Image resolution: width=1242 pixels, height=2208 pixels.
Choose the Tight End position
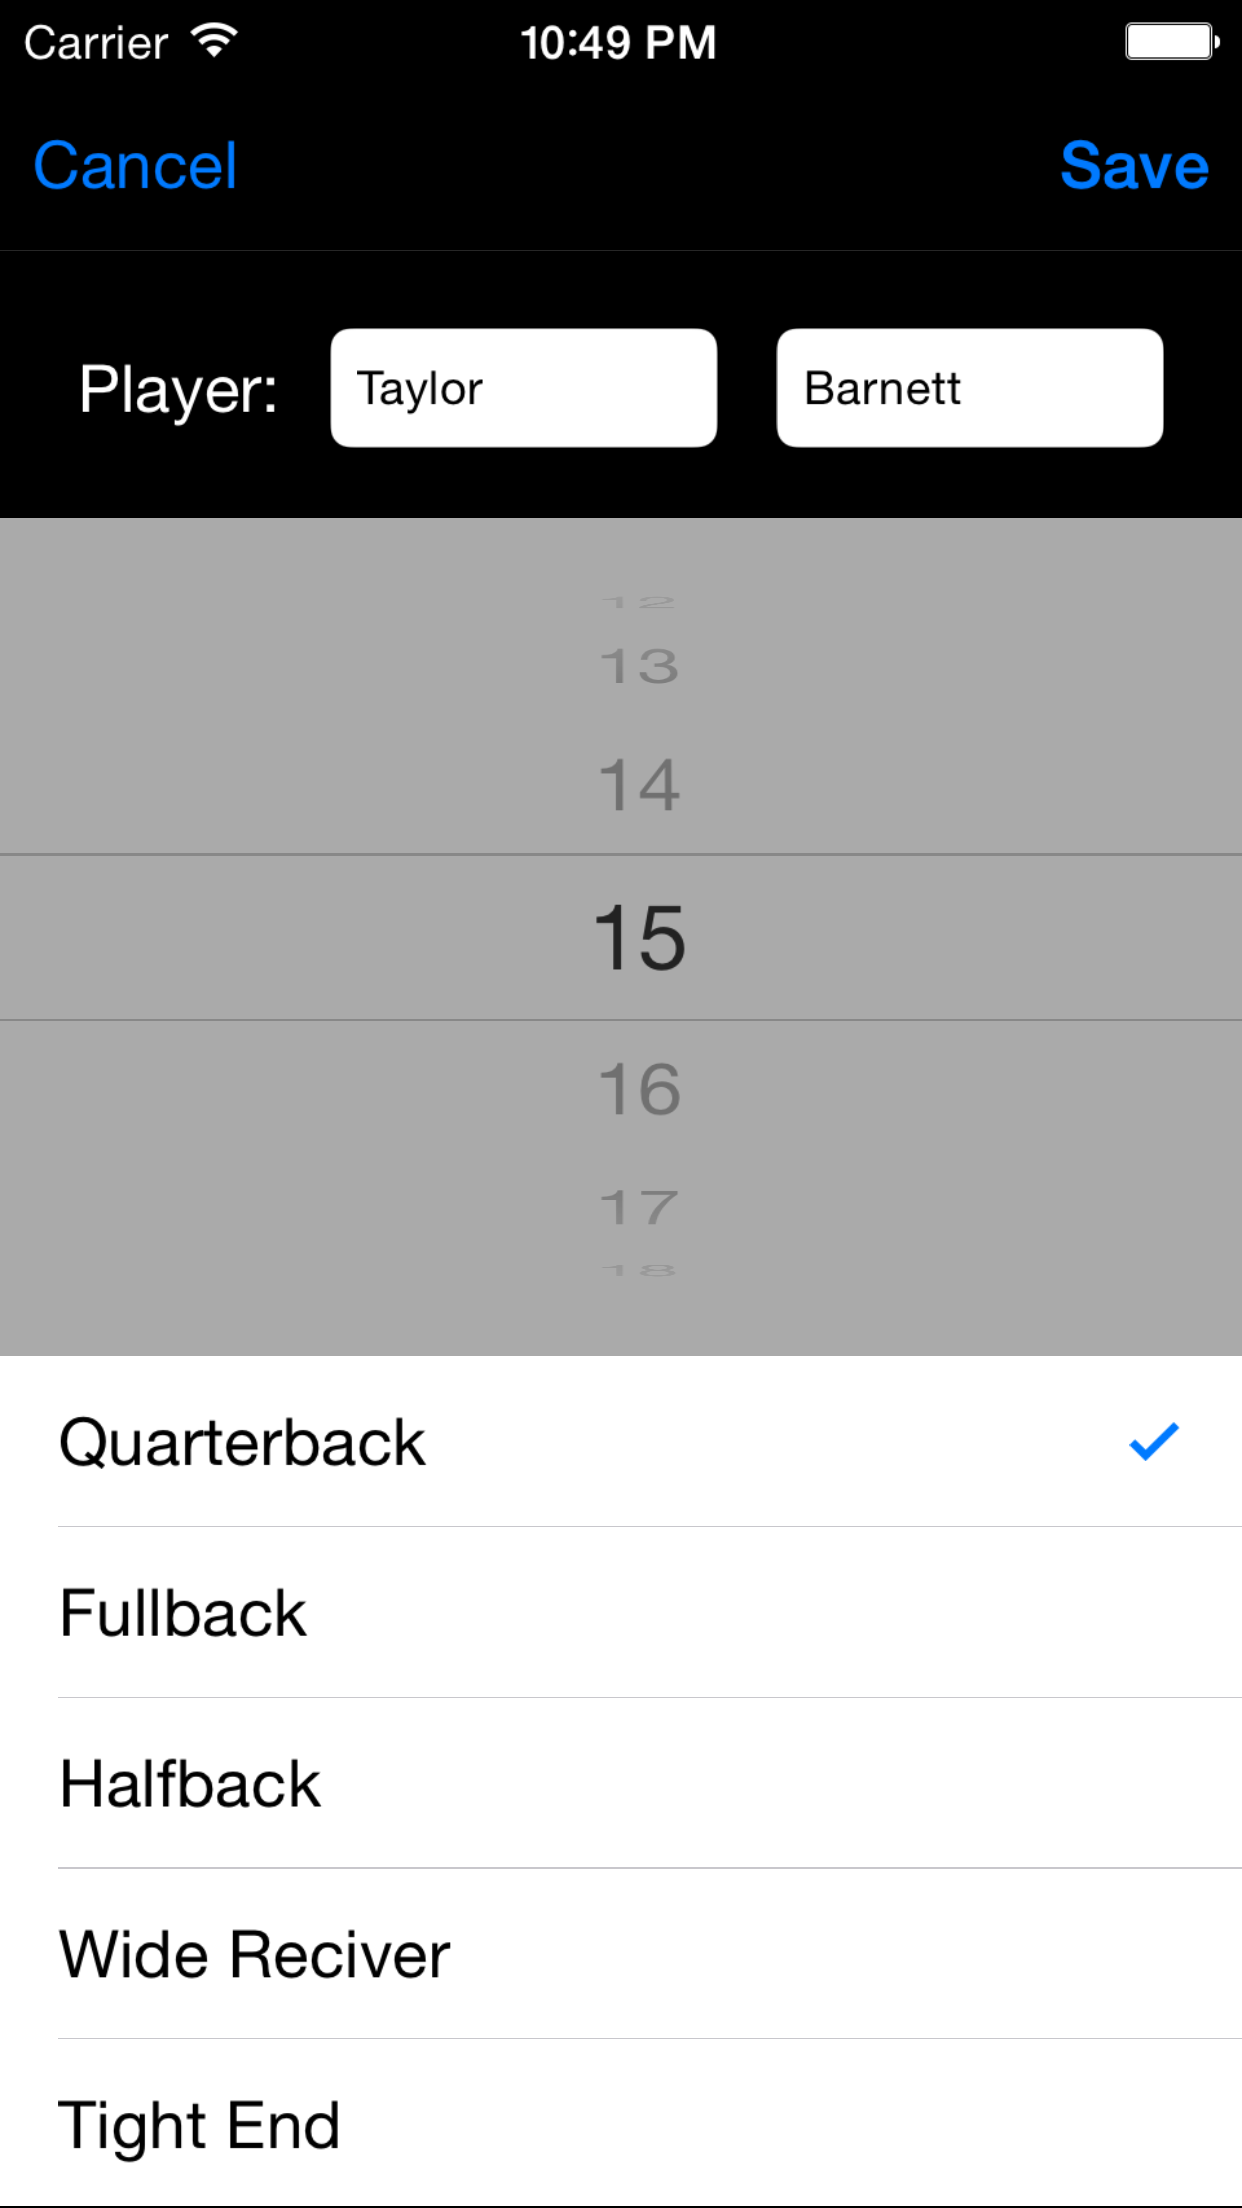(200, 2125)
